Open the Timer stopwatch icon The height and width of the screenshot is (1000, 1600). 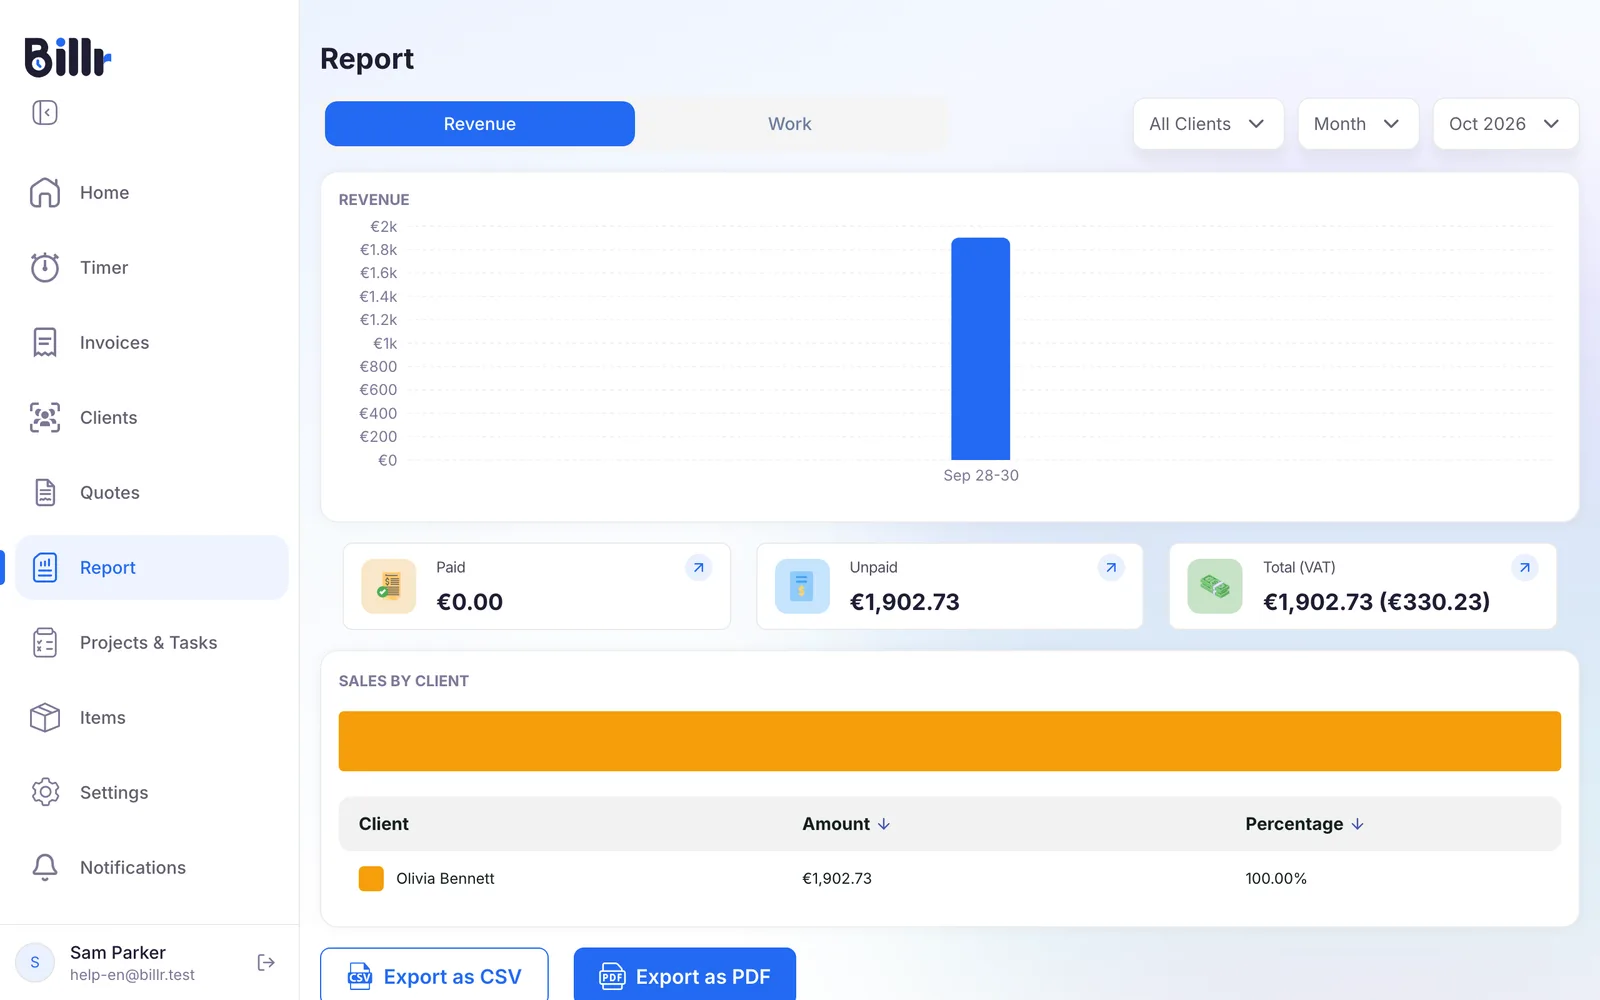pos(45,267)
